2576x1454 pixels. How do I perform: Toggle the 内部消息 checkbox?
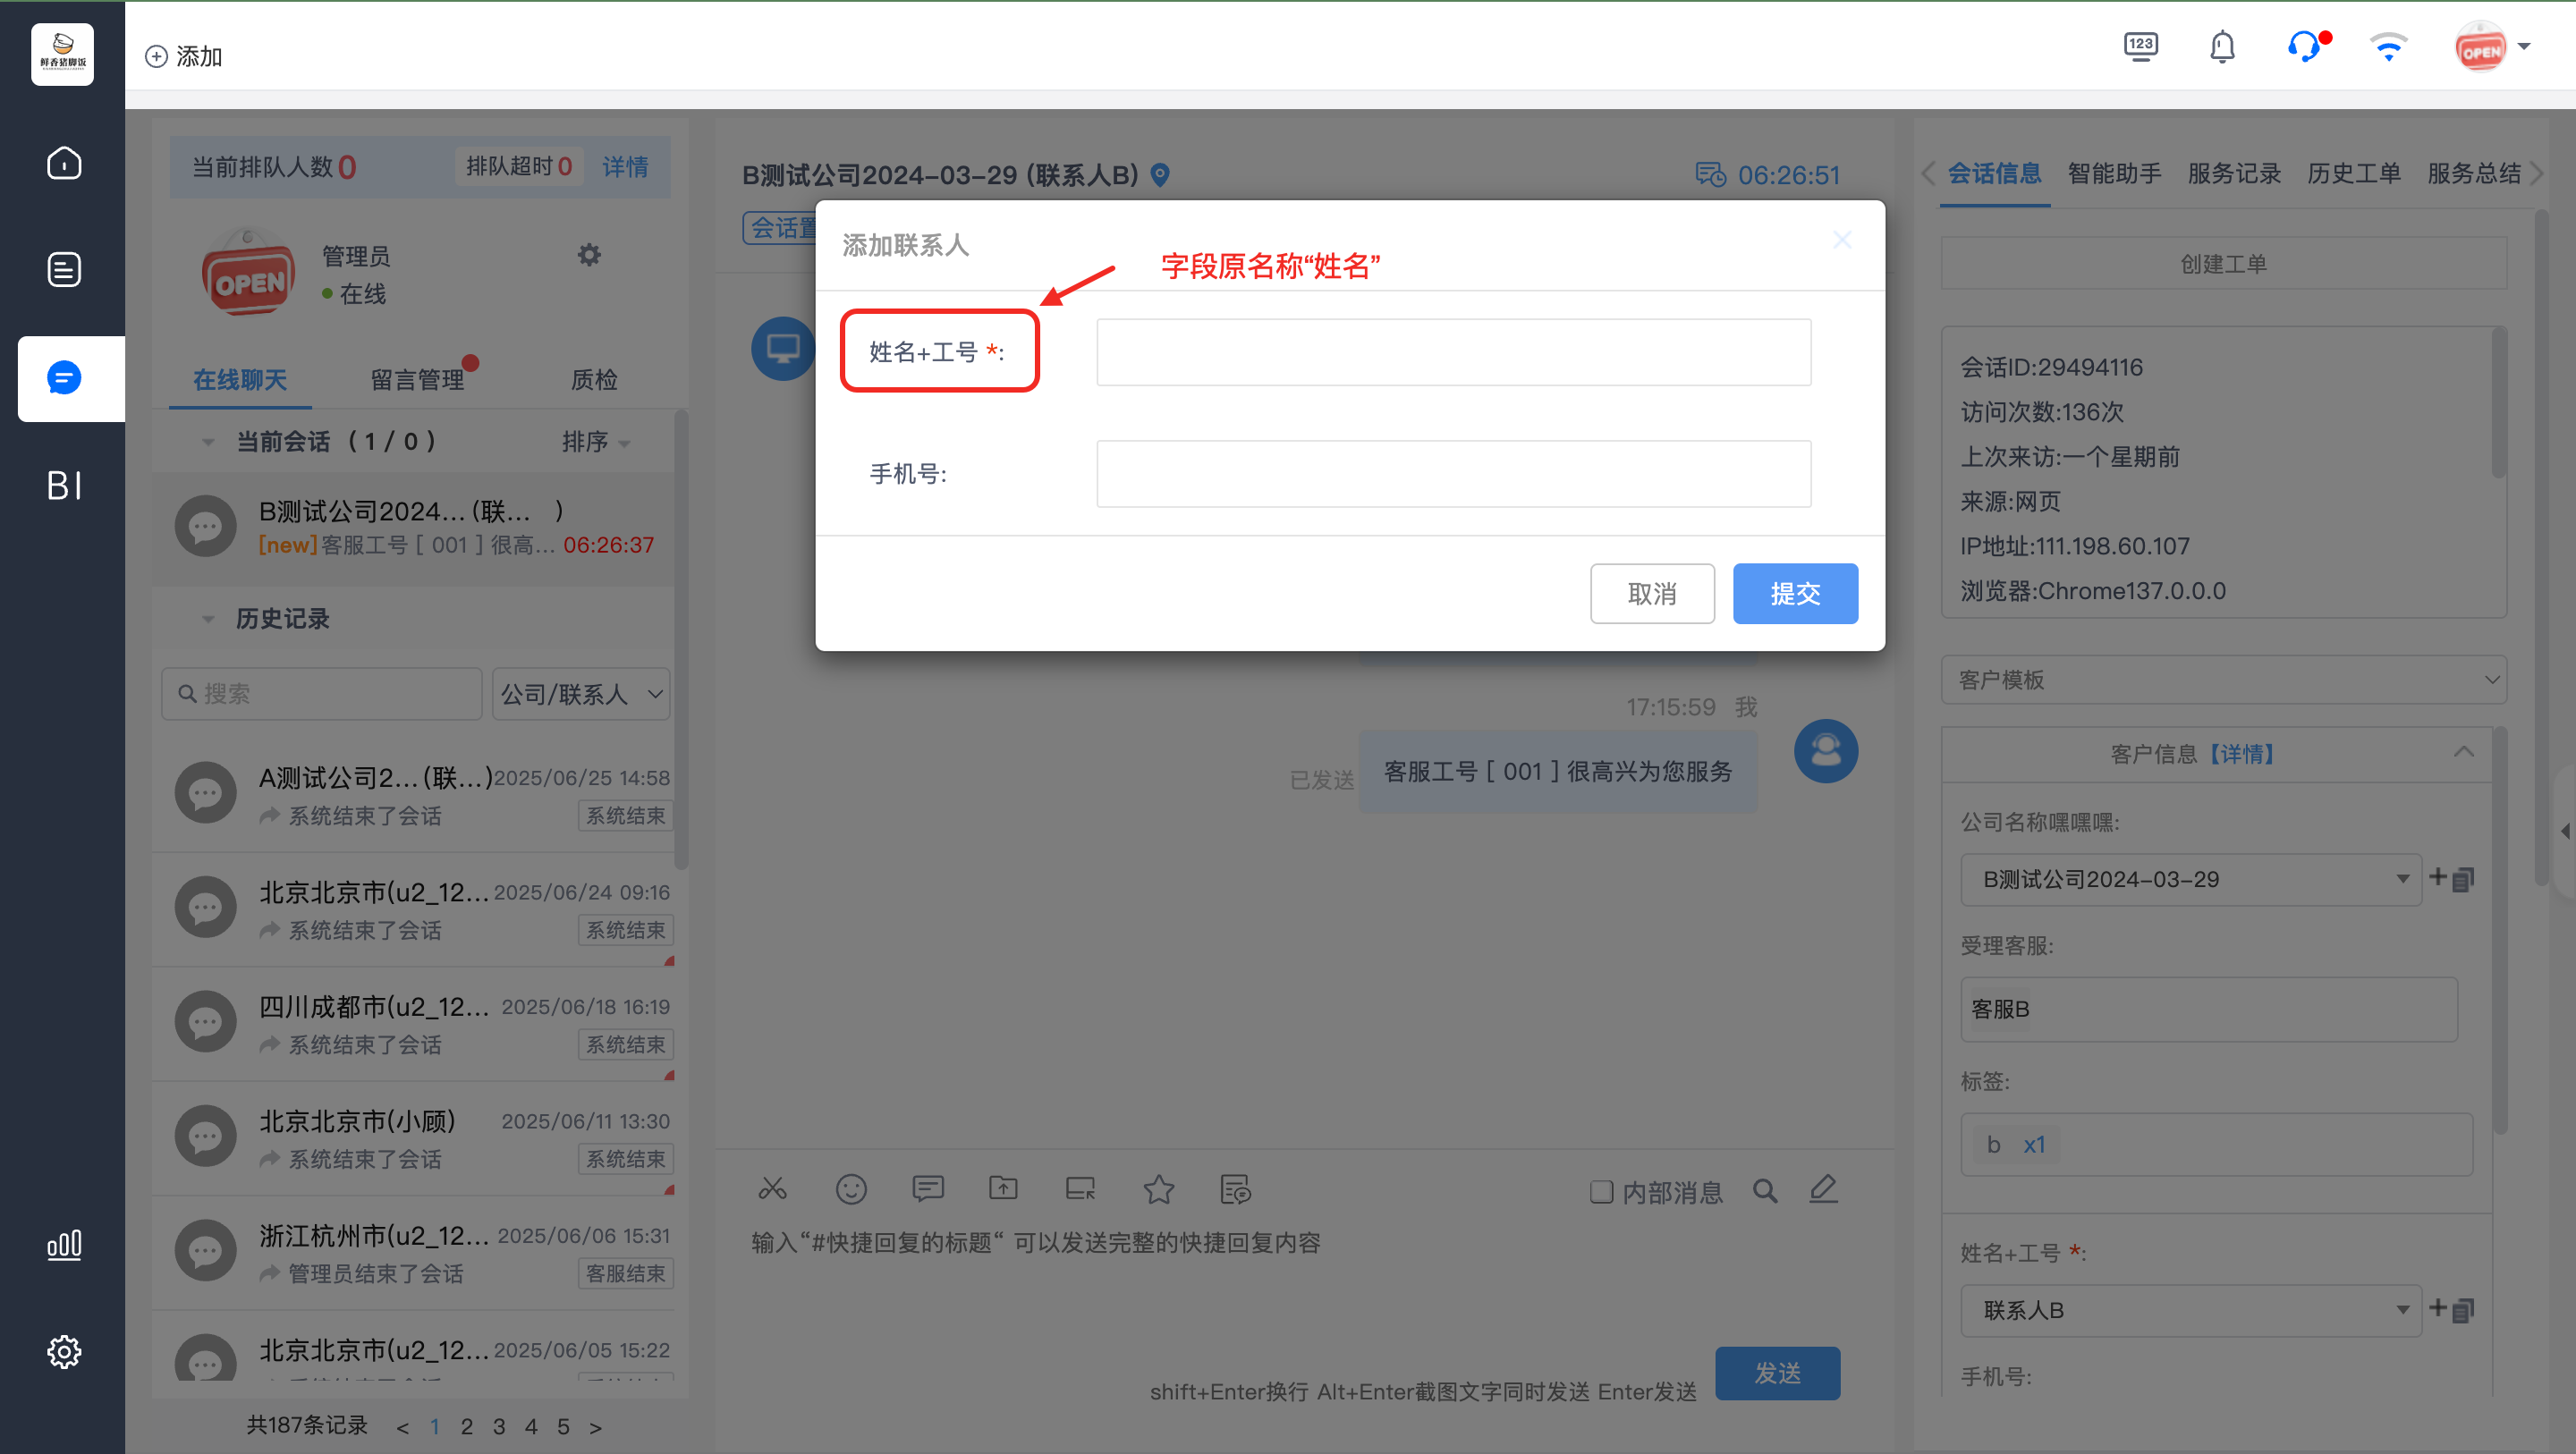(x=1601, y=1192)
